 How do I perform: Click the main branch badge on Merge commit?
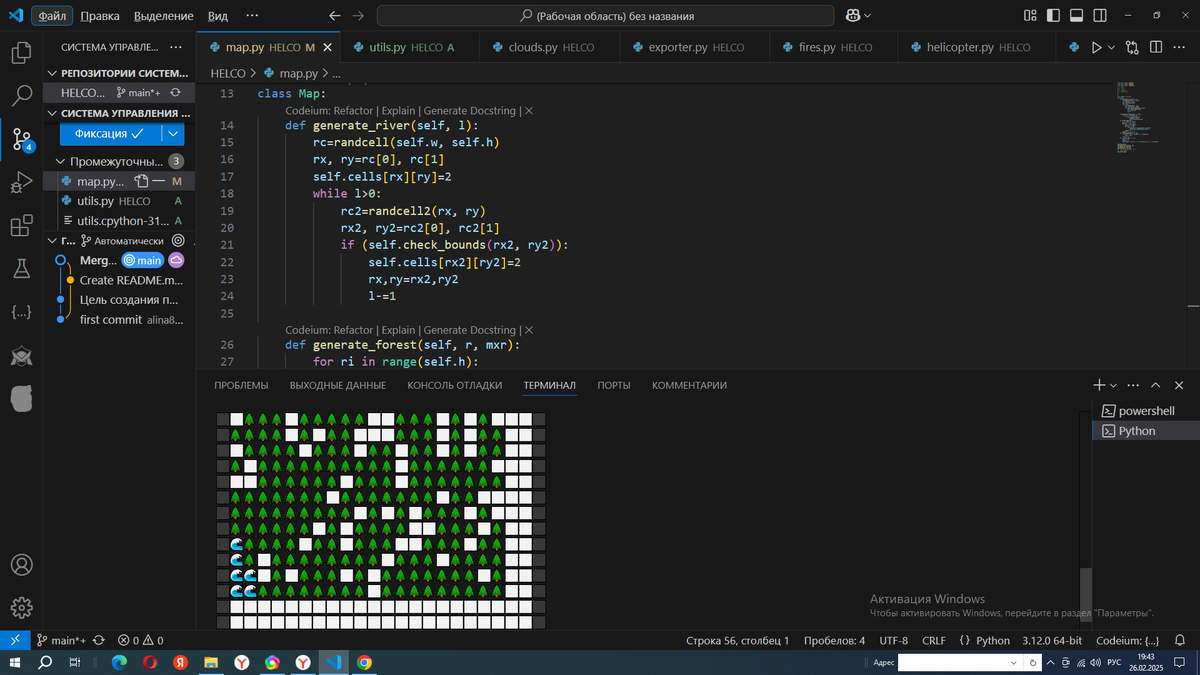tap(143, 260)
